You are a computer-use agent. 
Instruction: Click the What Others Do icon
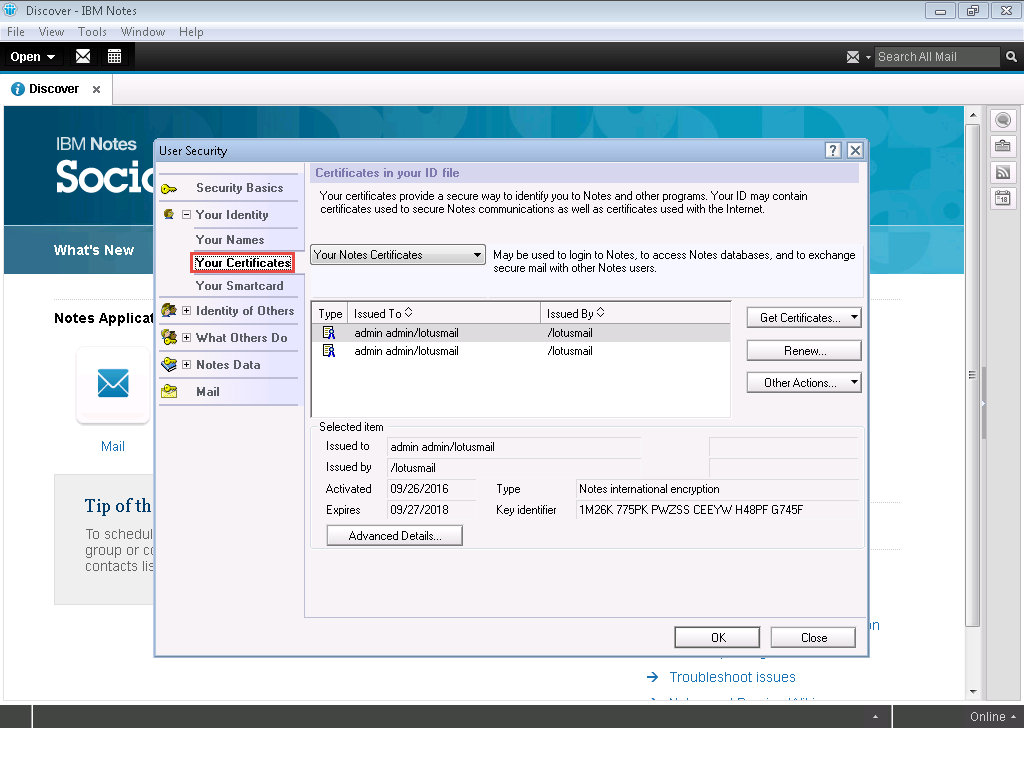point(169,337)
